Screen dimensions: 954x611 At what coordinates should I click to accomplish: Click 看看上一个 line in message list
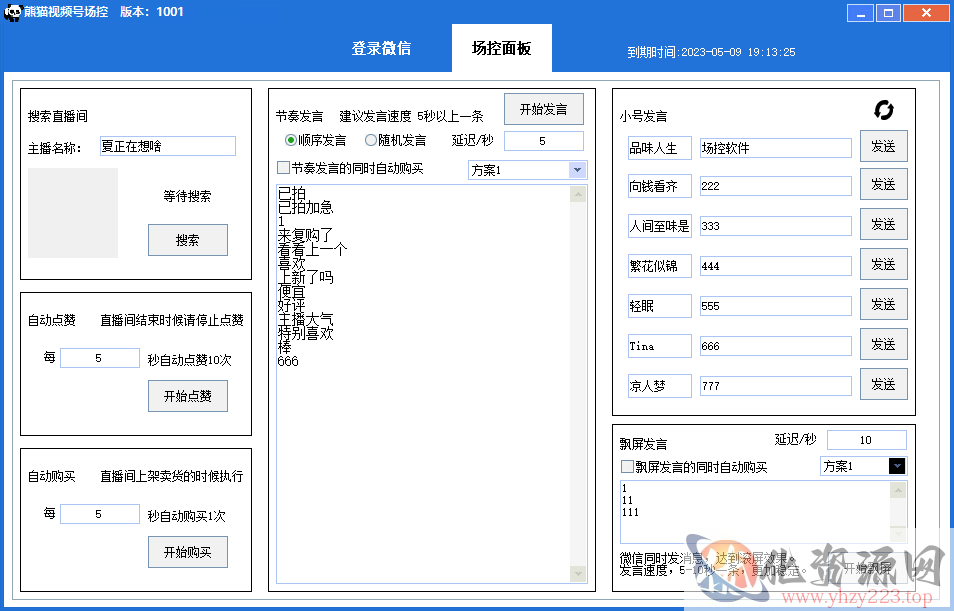coord(312,250)
